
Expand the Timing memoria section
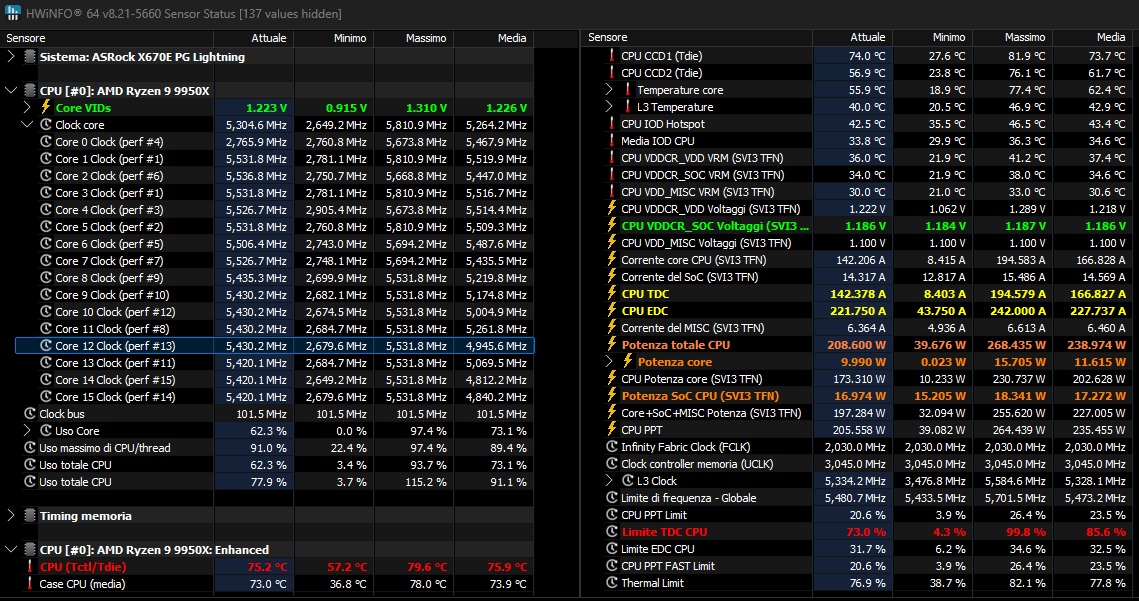(11, 516)
